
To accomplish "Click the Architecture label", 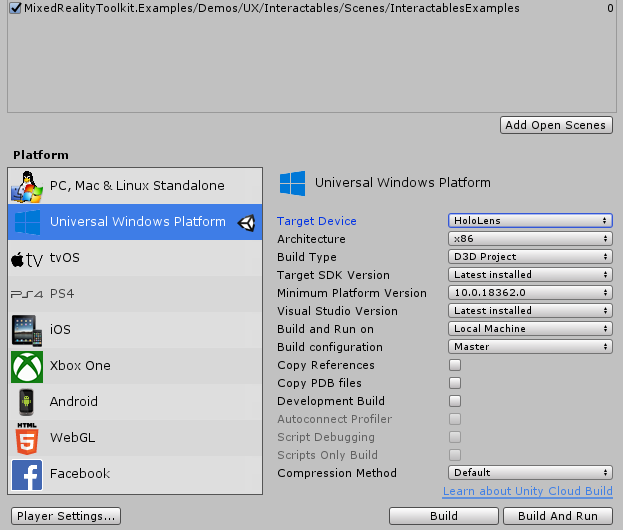I will [312, 239].
